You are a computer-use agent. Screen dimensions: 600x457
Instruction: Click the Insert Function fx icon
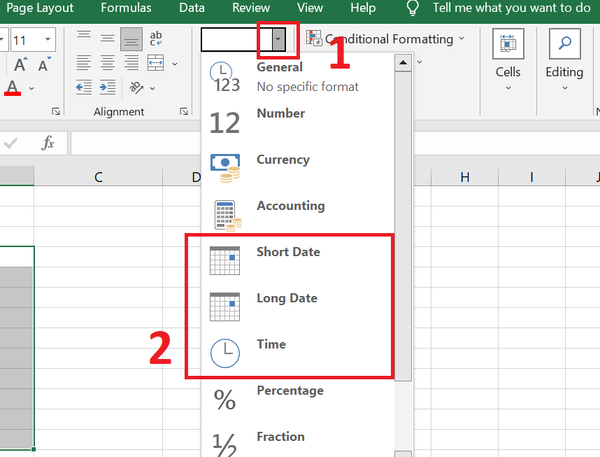pos(48,143)
